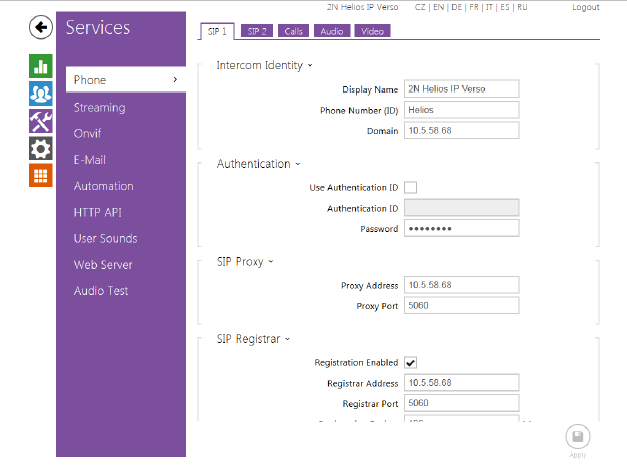Open the System gear icon

pos(40,148)
